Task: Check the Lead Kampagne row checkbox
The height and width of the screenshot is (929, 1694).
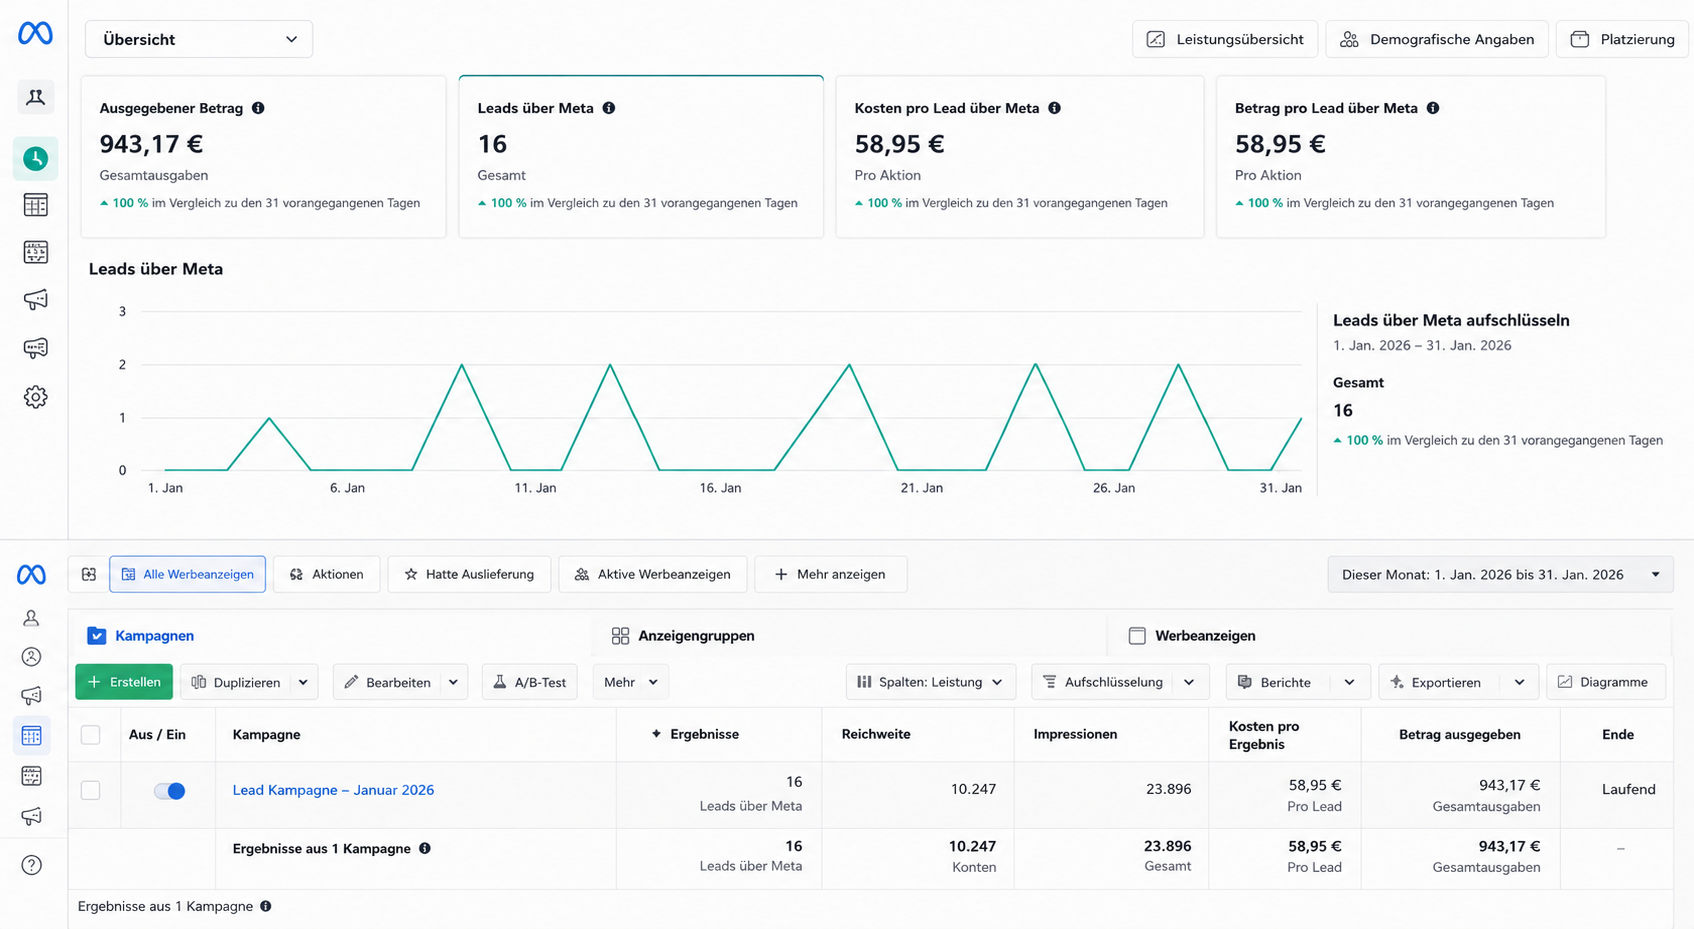Action: click(91, 790)
